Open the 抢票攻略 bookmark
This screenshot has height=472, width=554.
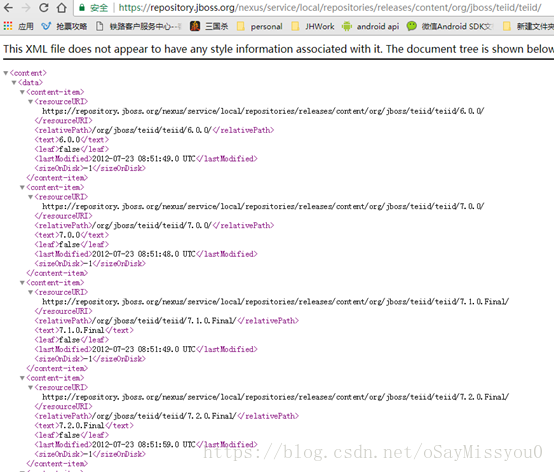click(x=64, y=26)
